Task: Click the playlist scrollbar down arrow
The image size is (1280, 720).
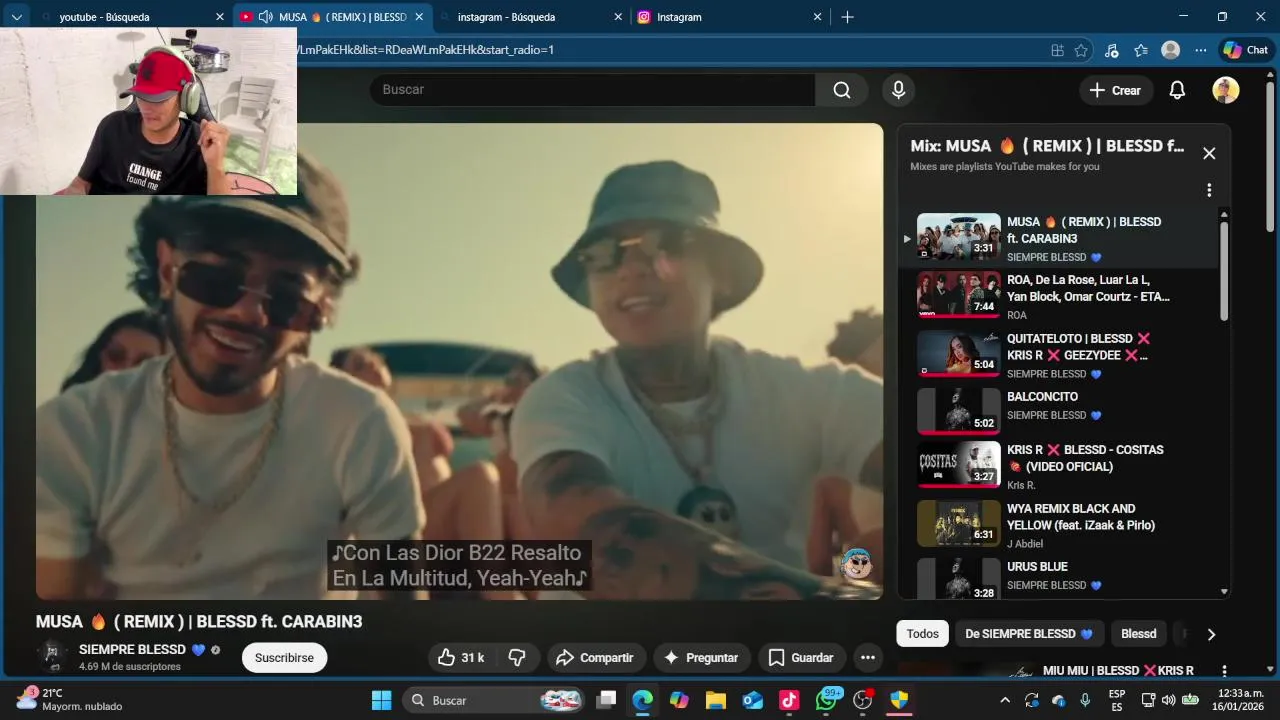Action: tap(1224, 592)
